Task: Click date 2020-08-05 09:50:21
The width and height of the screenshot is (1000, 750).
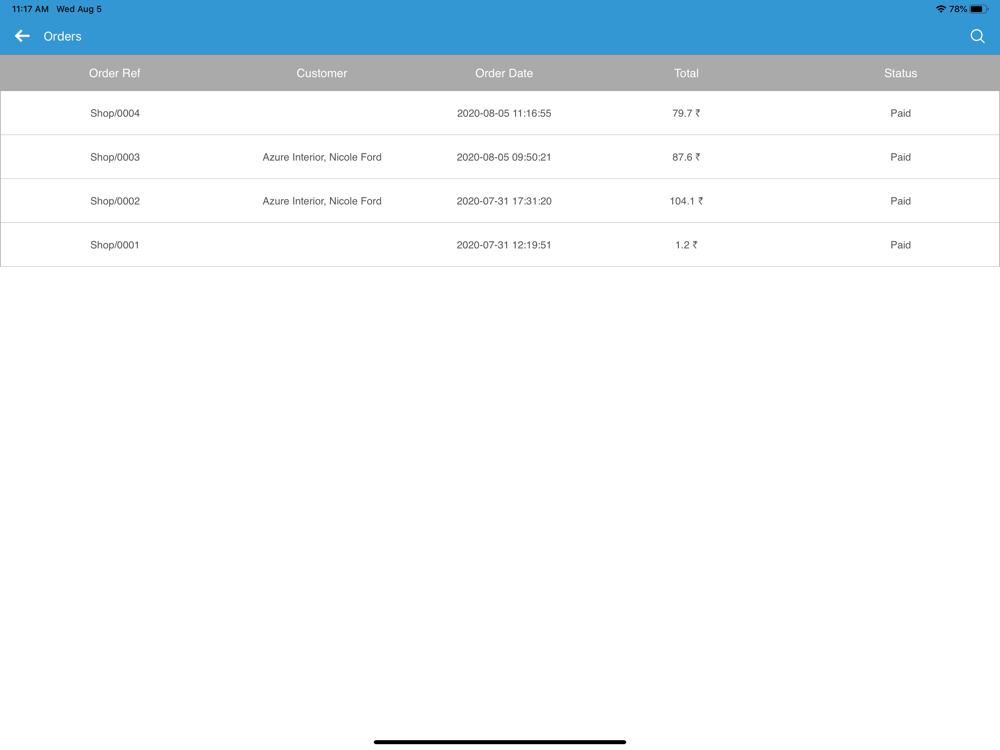Action: pyautogui.click(x=504, y=157)
